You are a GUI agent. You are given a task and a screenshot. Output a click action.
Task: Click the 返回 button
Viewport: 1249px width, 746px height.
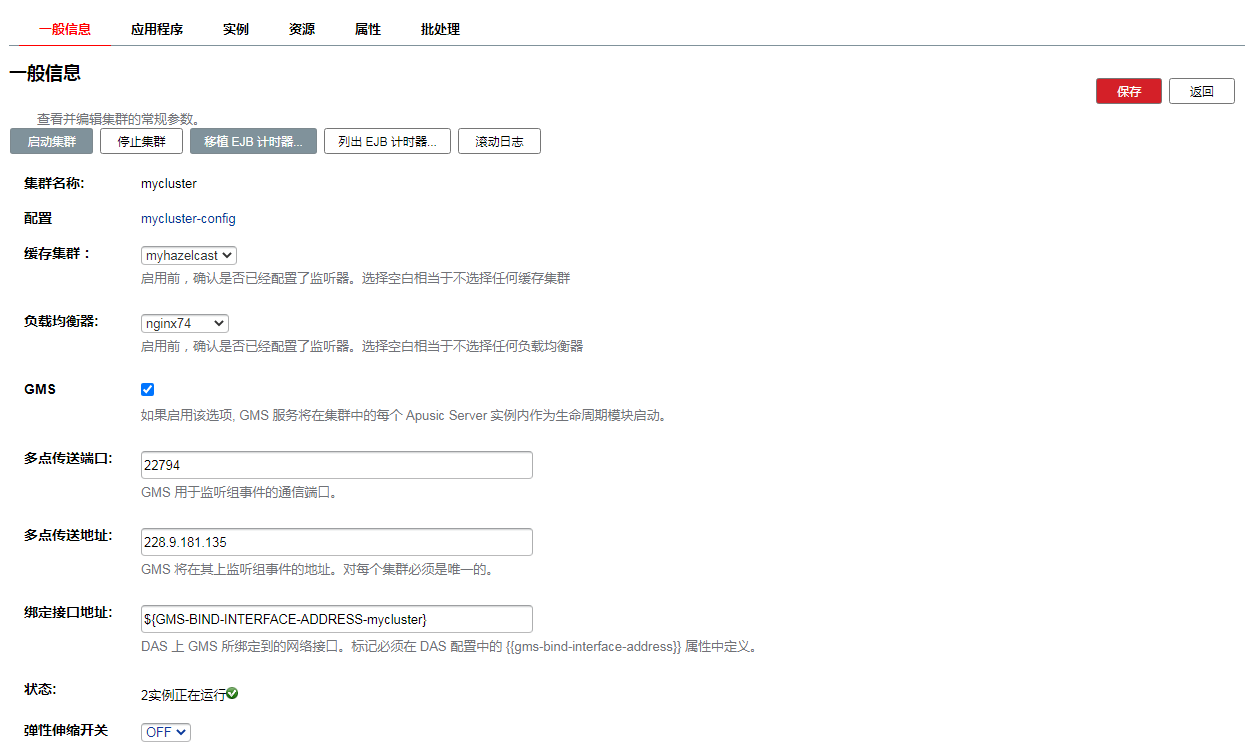pos(1201,91)
